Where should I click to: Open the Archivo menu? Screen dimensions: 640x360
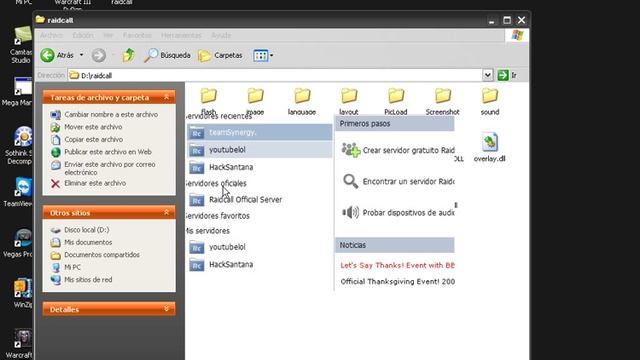(51, 36)
